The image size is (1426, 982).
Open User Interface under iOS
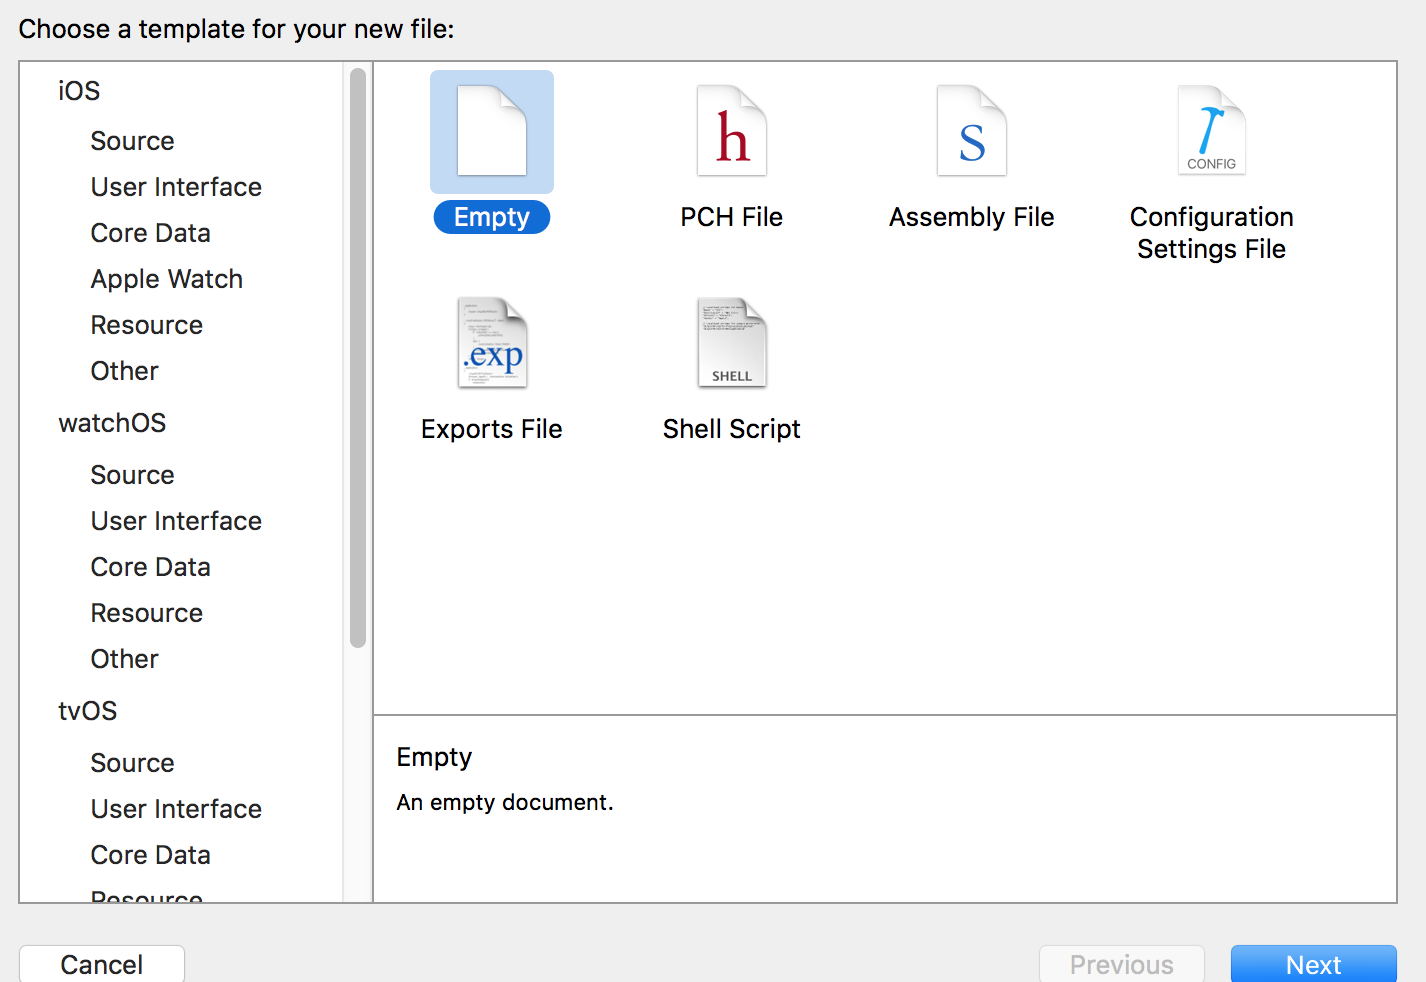point(176,187)
